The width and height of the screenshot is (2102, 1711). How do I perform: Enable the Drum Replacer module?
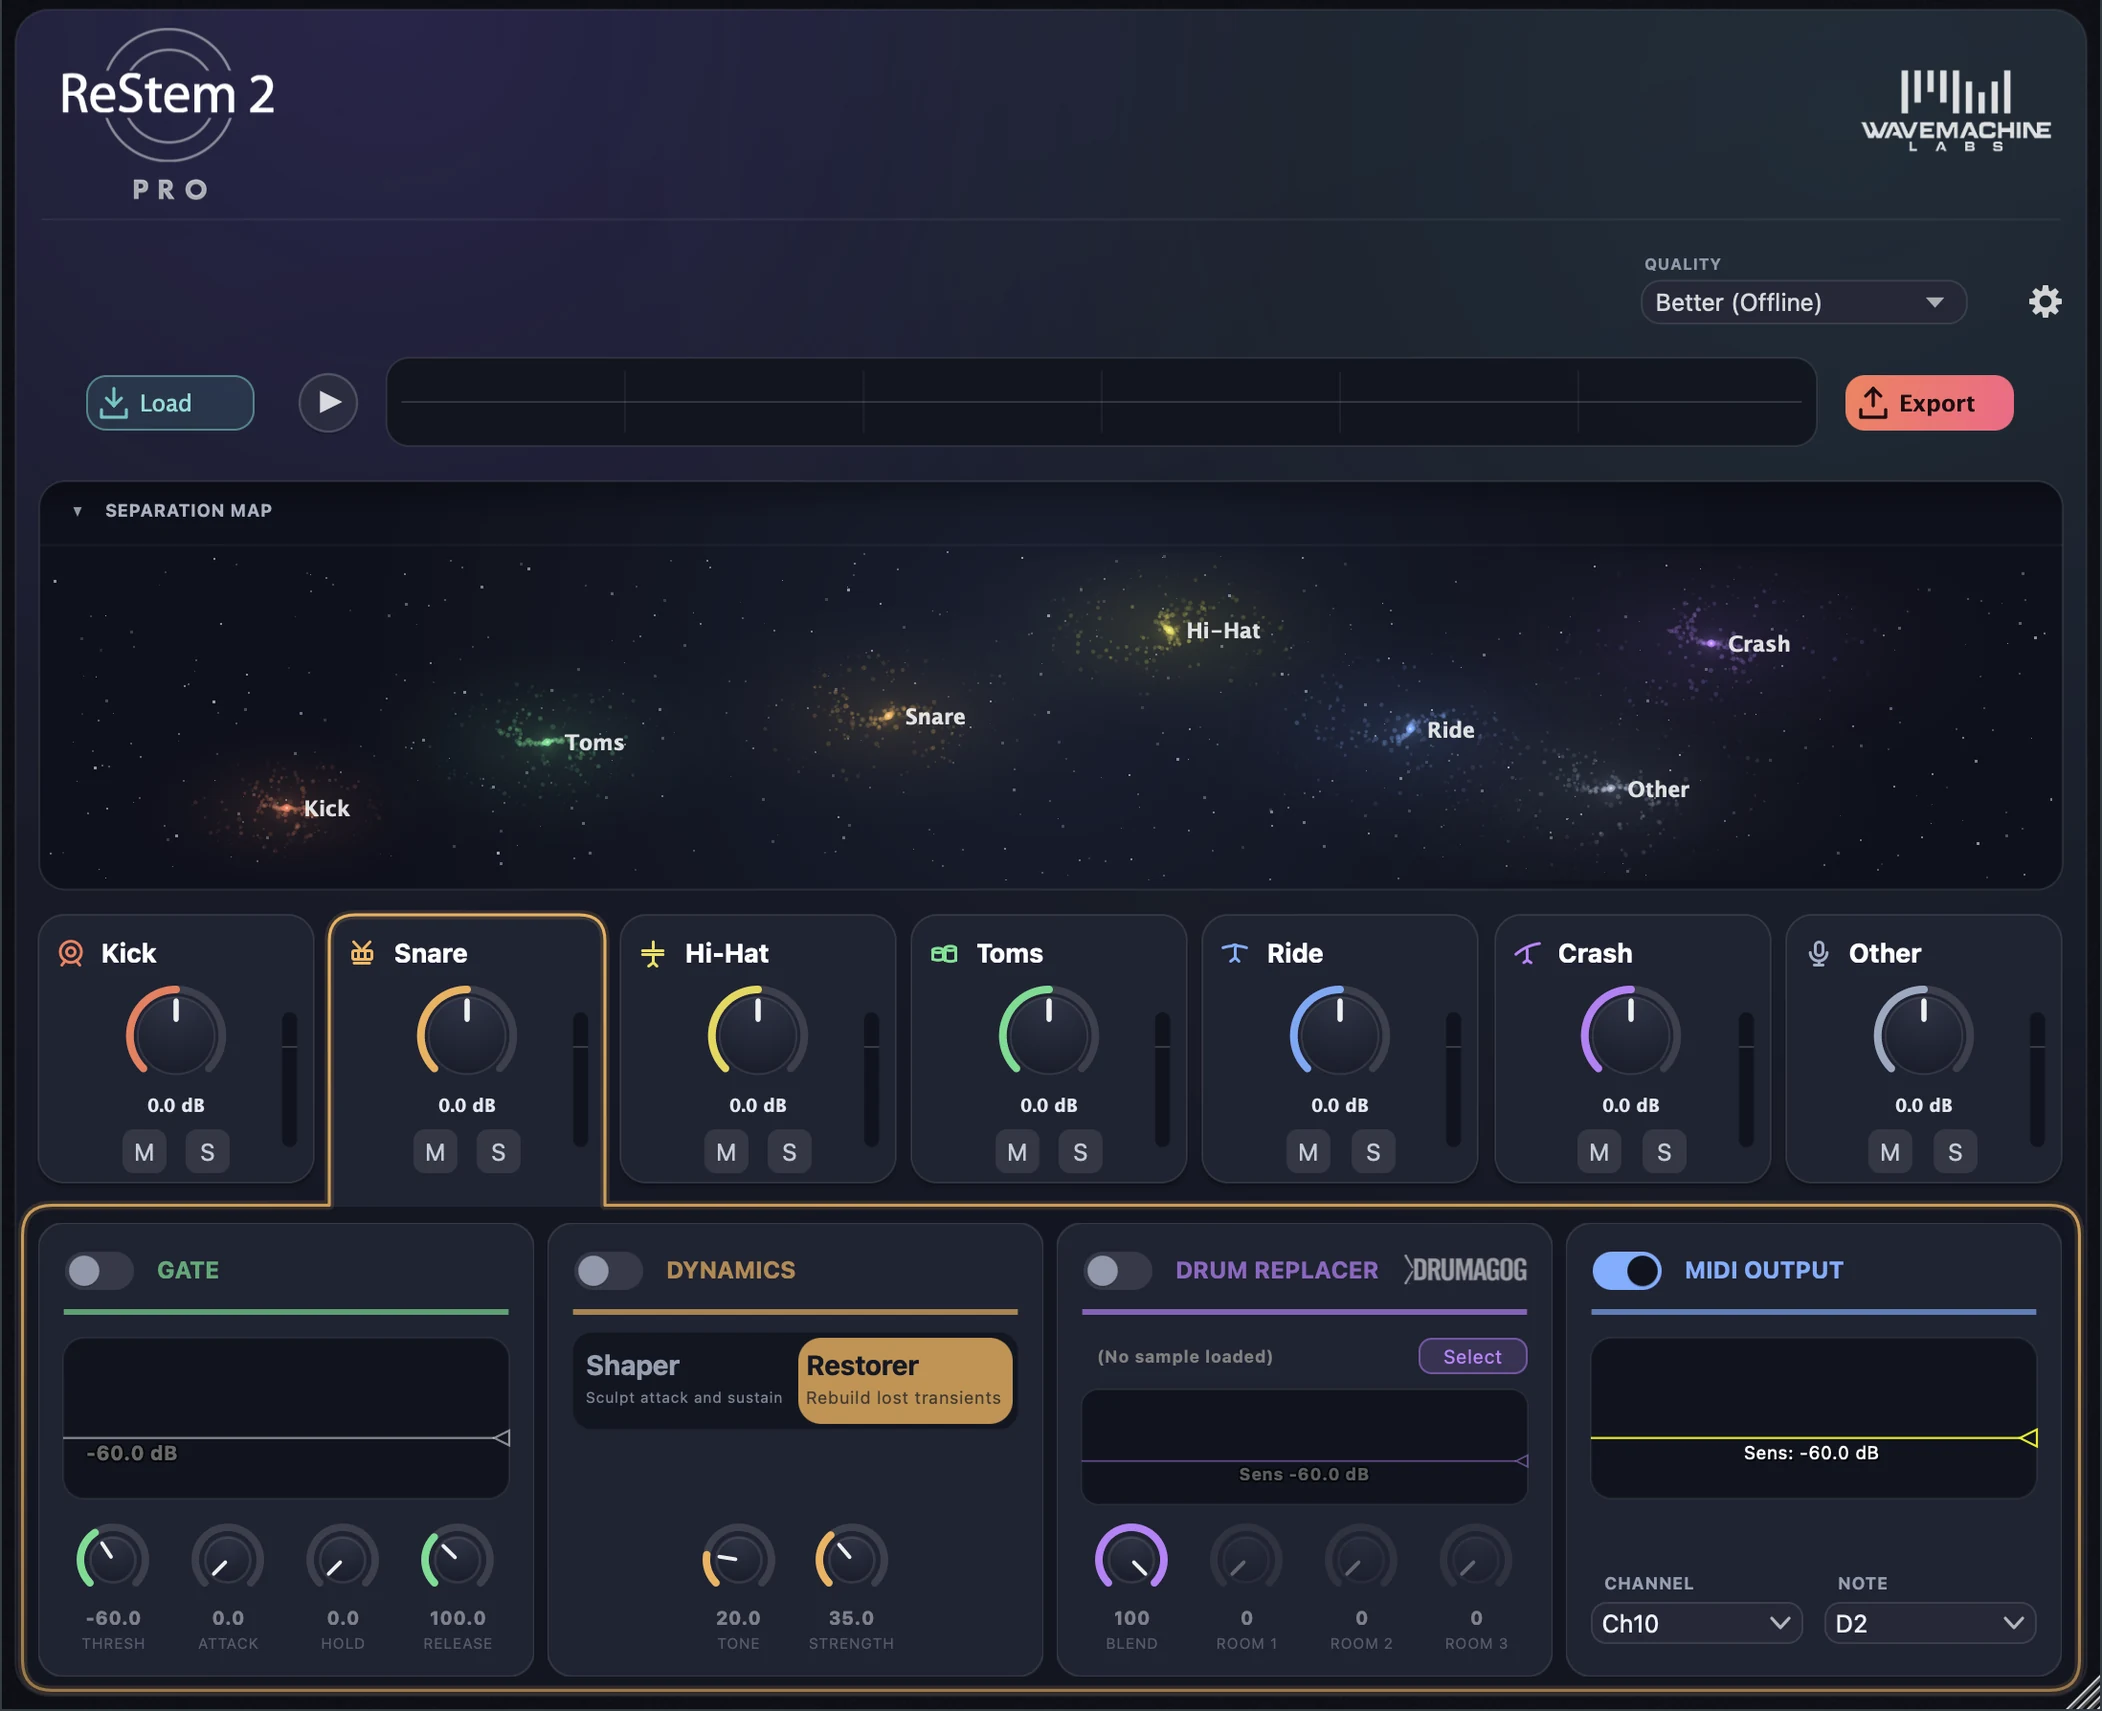(1117, 1270)
